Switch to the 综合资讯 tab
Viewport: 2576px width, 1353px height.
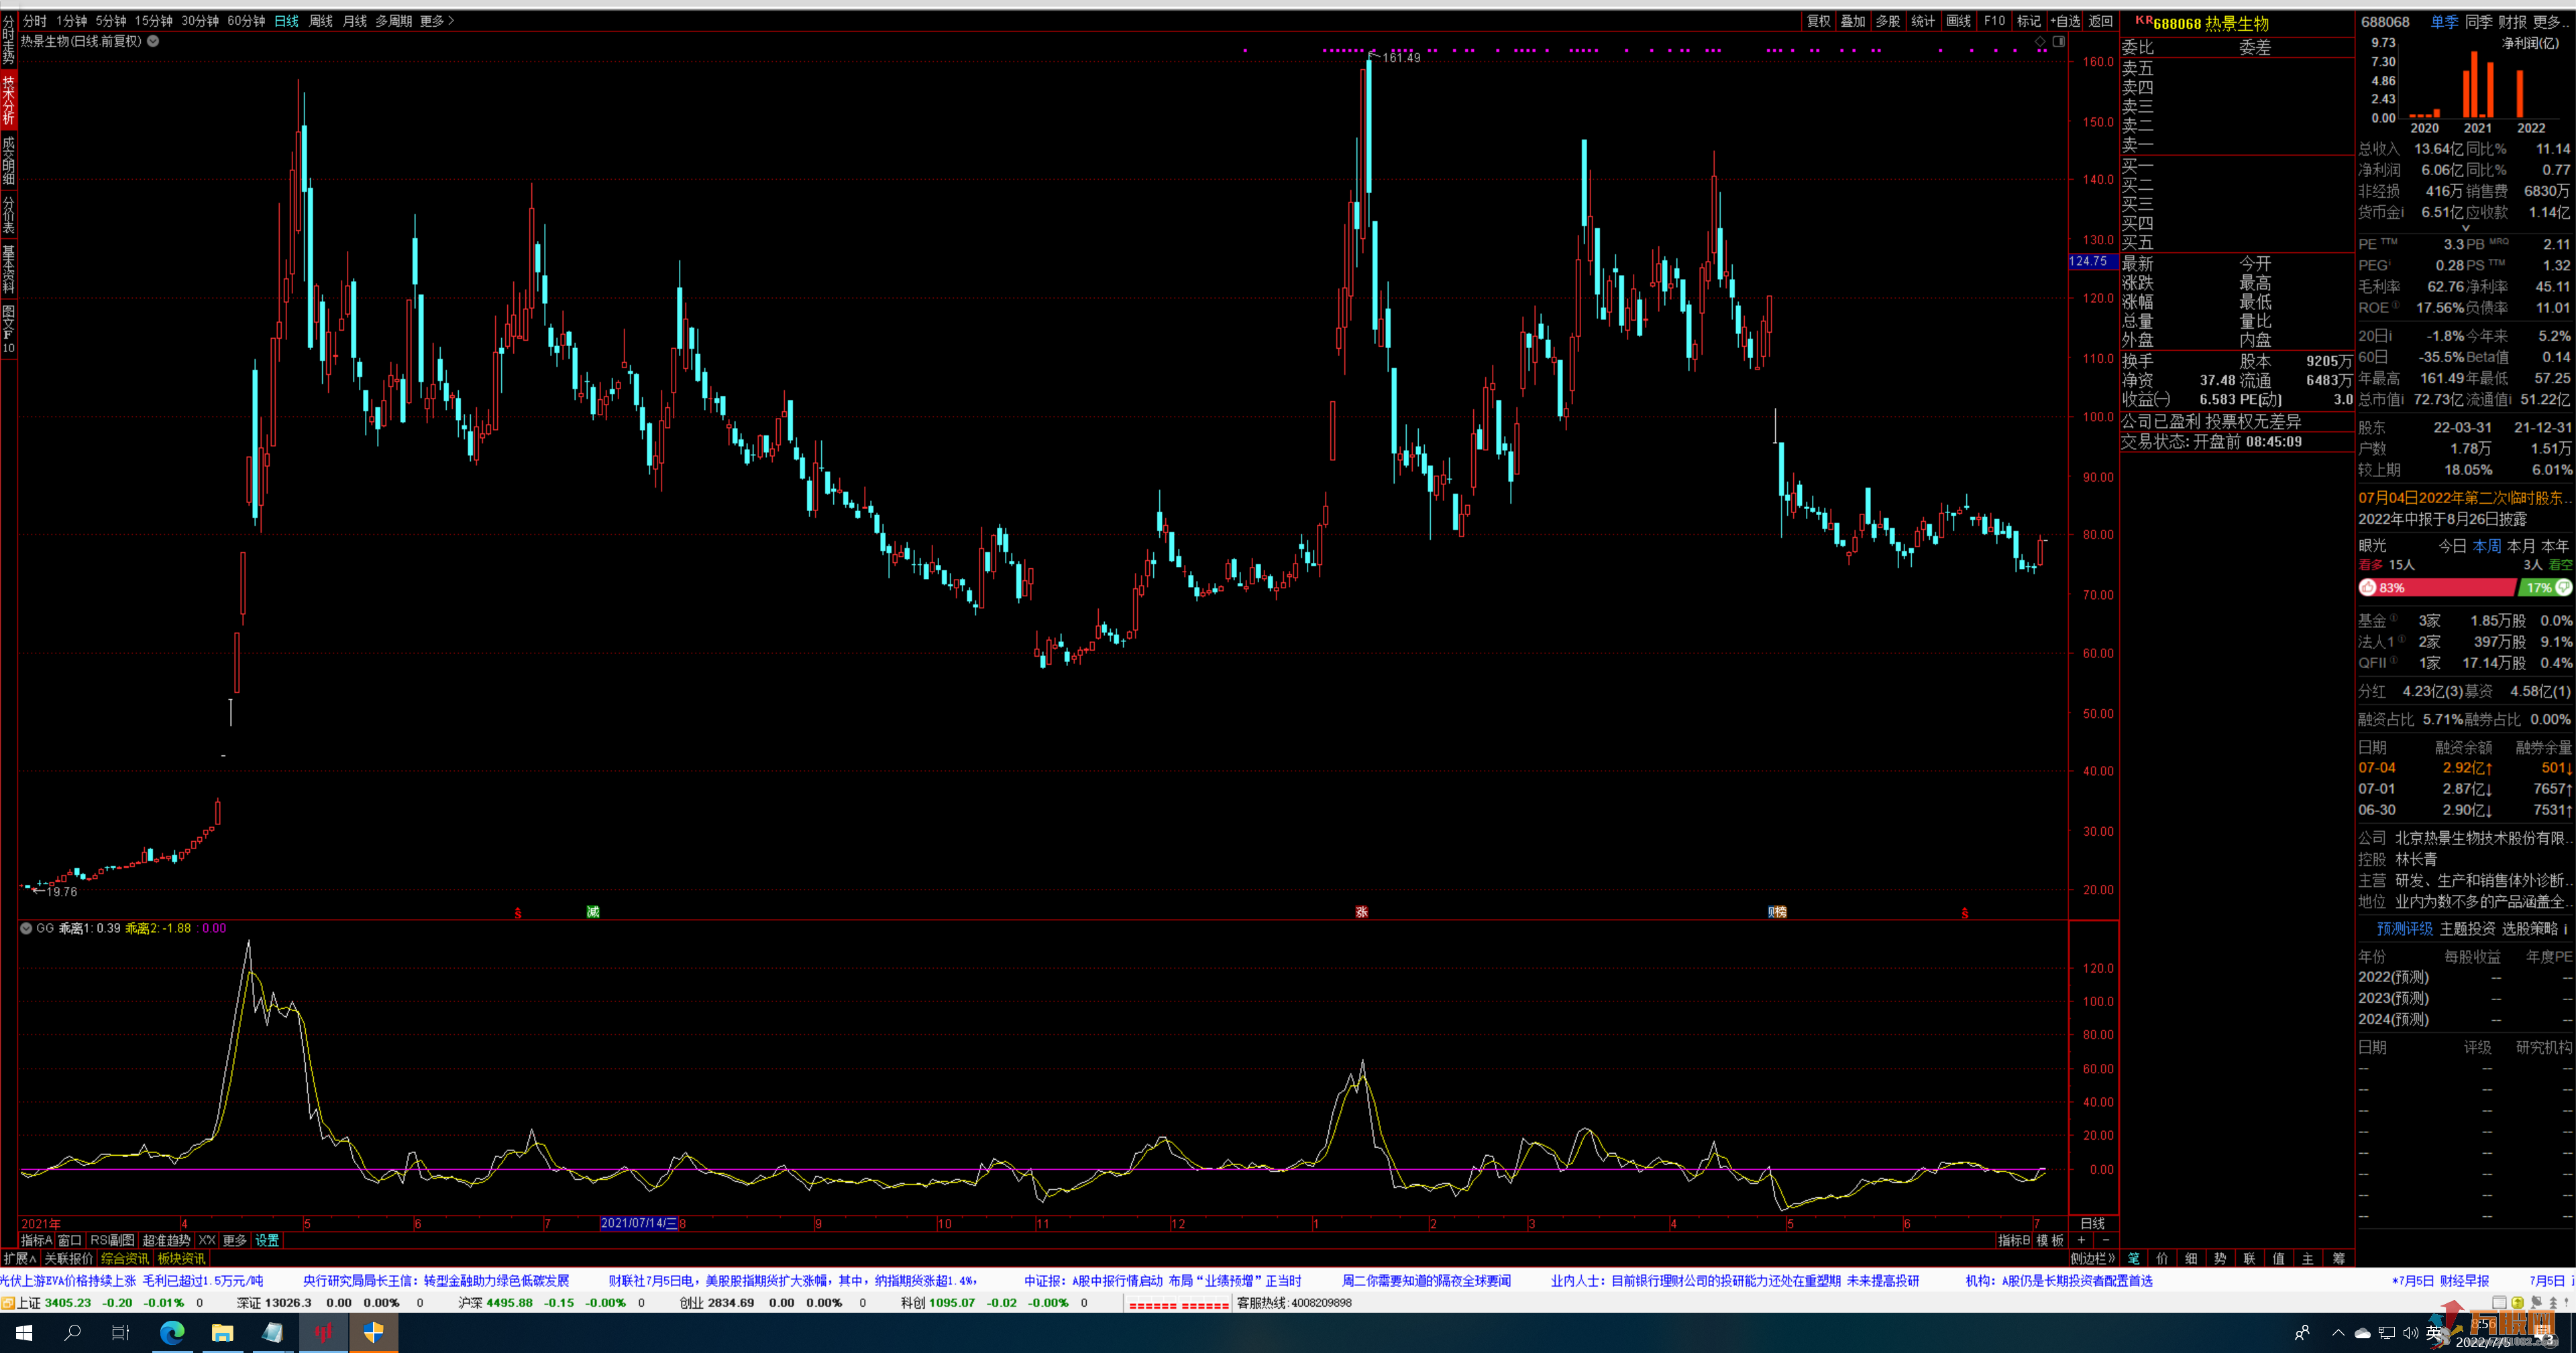pos(125,1258)
